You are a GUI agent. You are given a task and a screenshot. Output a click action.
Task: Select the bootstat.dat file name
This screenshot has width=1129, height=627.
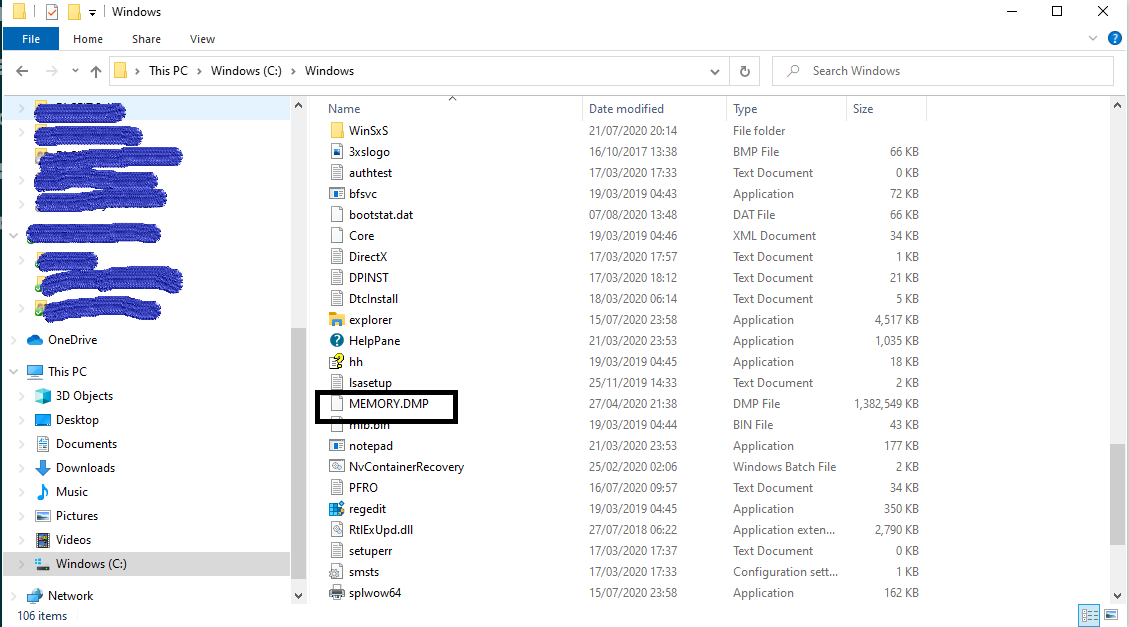(x=381, y=215)
